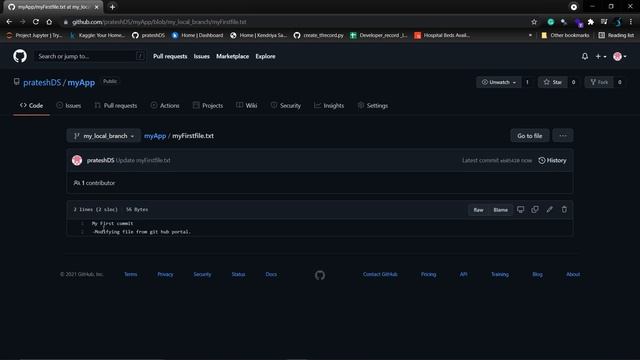Open the myApp repository title link
This screenshot has width=640, height=360.
click(81, 82)
